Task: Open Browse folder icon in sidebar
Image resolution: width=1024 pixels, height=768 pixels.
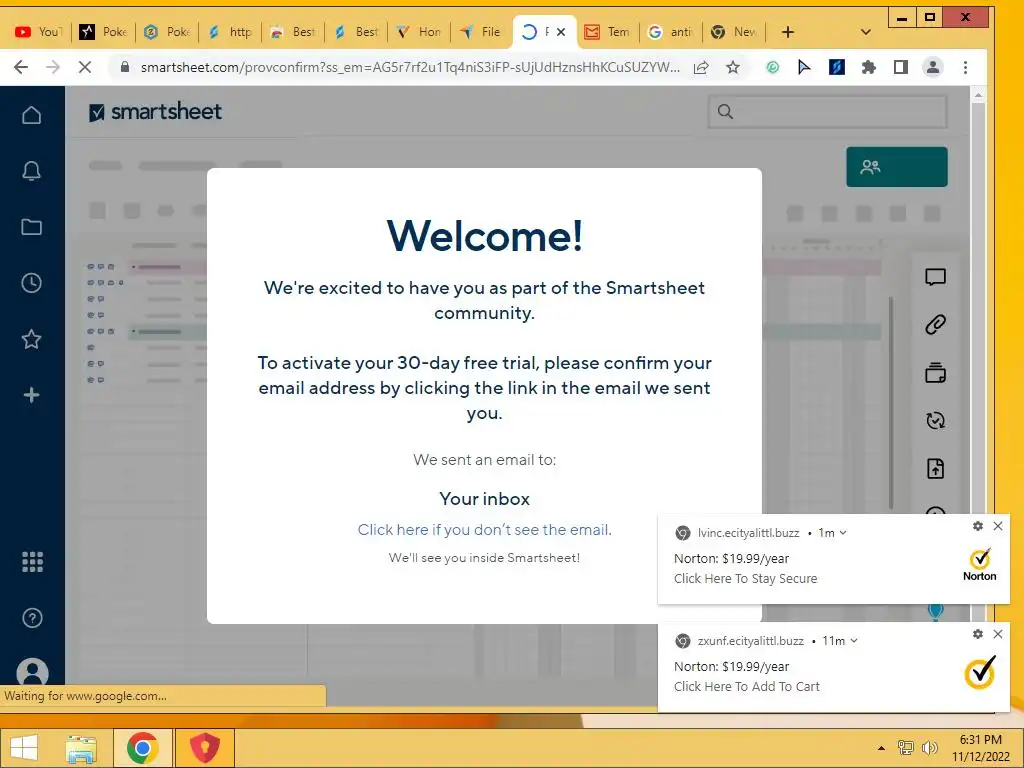Action: coord(31,227)
